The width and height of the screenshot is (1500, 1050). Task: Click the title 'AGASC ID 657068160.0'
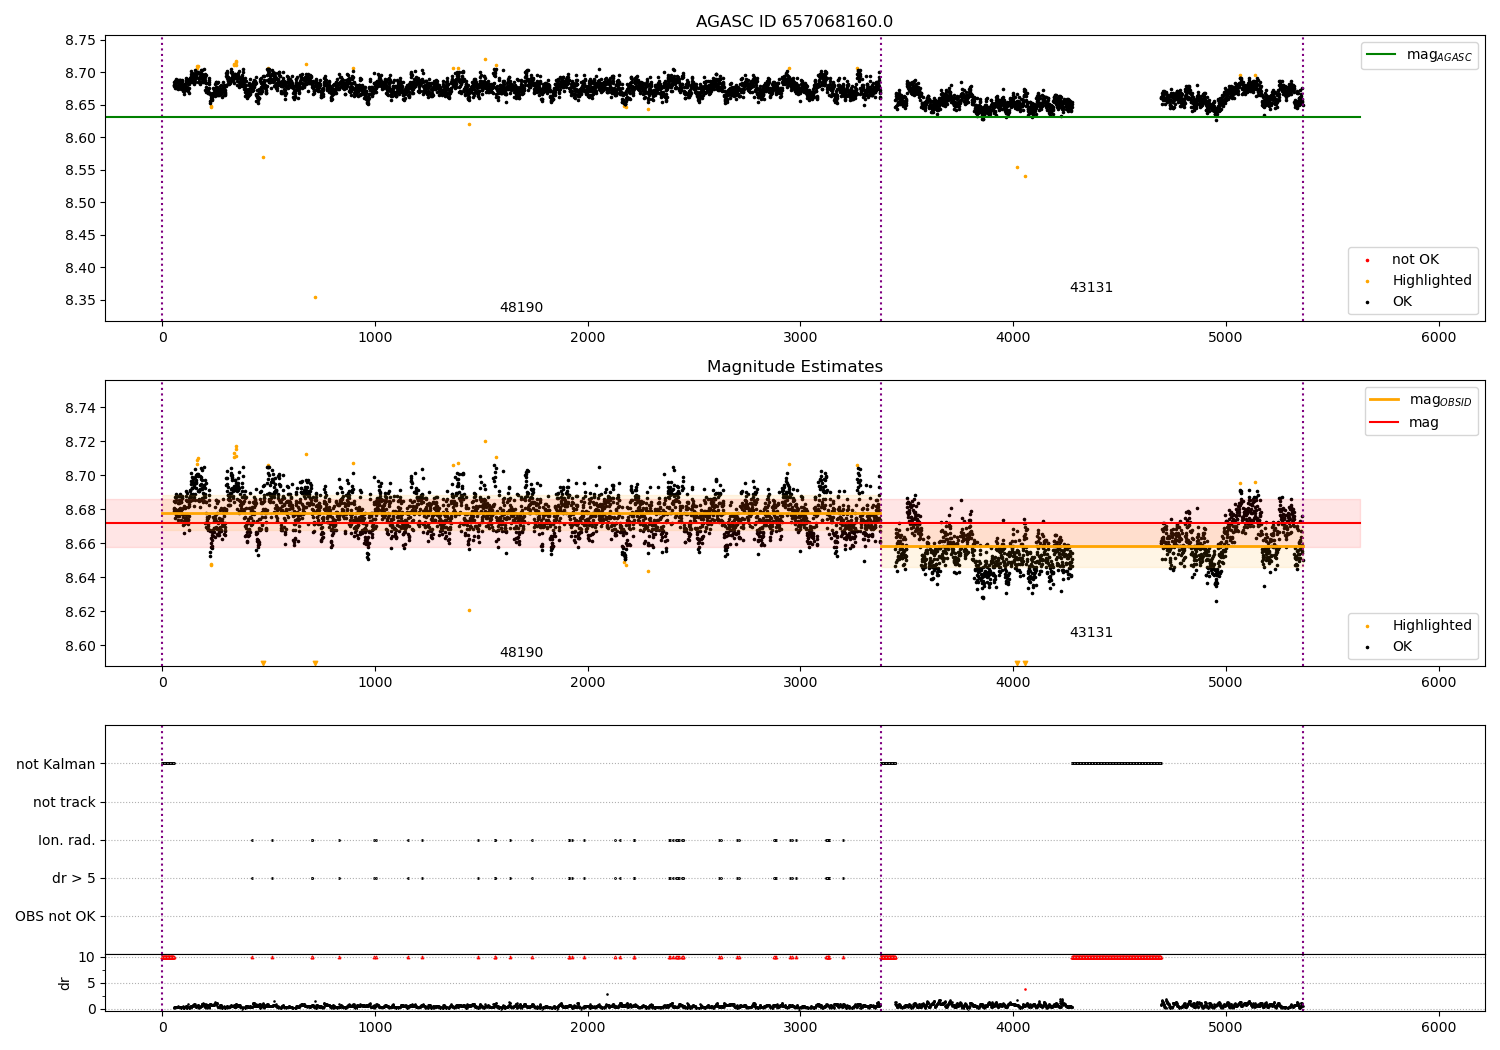pos(794,22)
